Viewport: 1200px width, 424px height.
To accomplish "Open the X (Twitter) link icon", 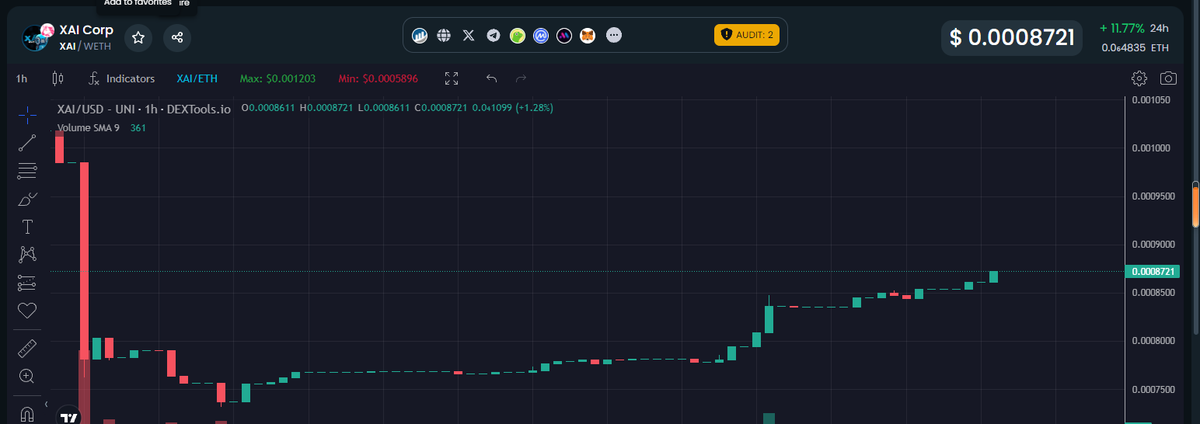I will 469,35.
